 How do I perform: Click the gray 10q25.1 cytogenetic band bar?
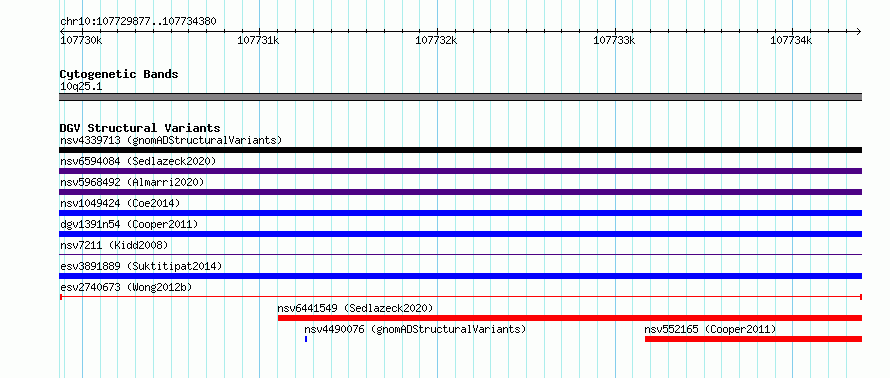click(460, 97)
